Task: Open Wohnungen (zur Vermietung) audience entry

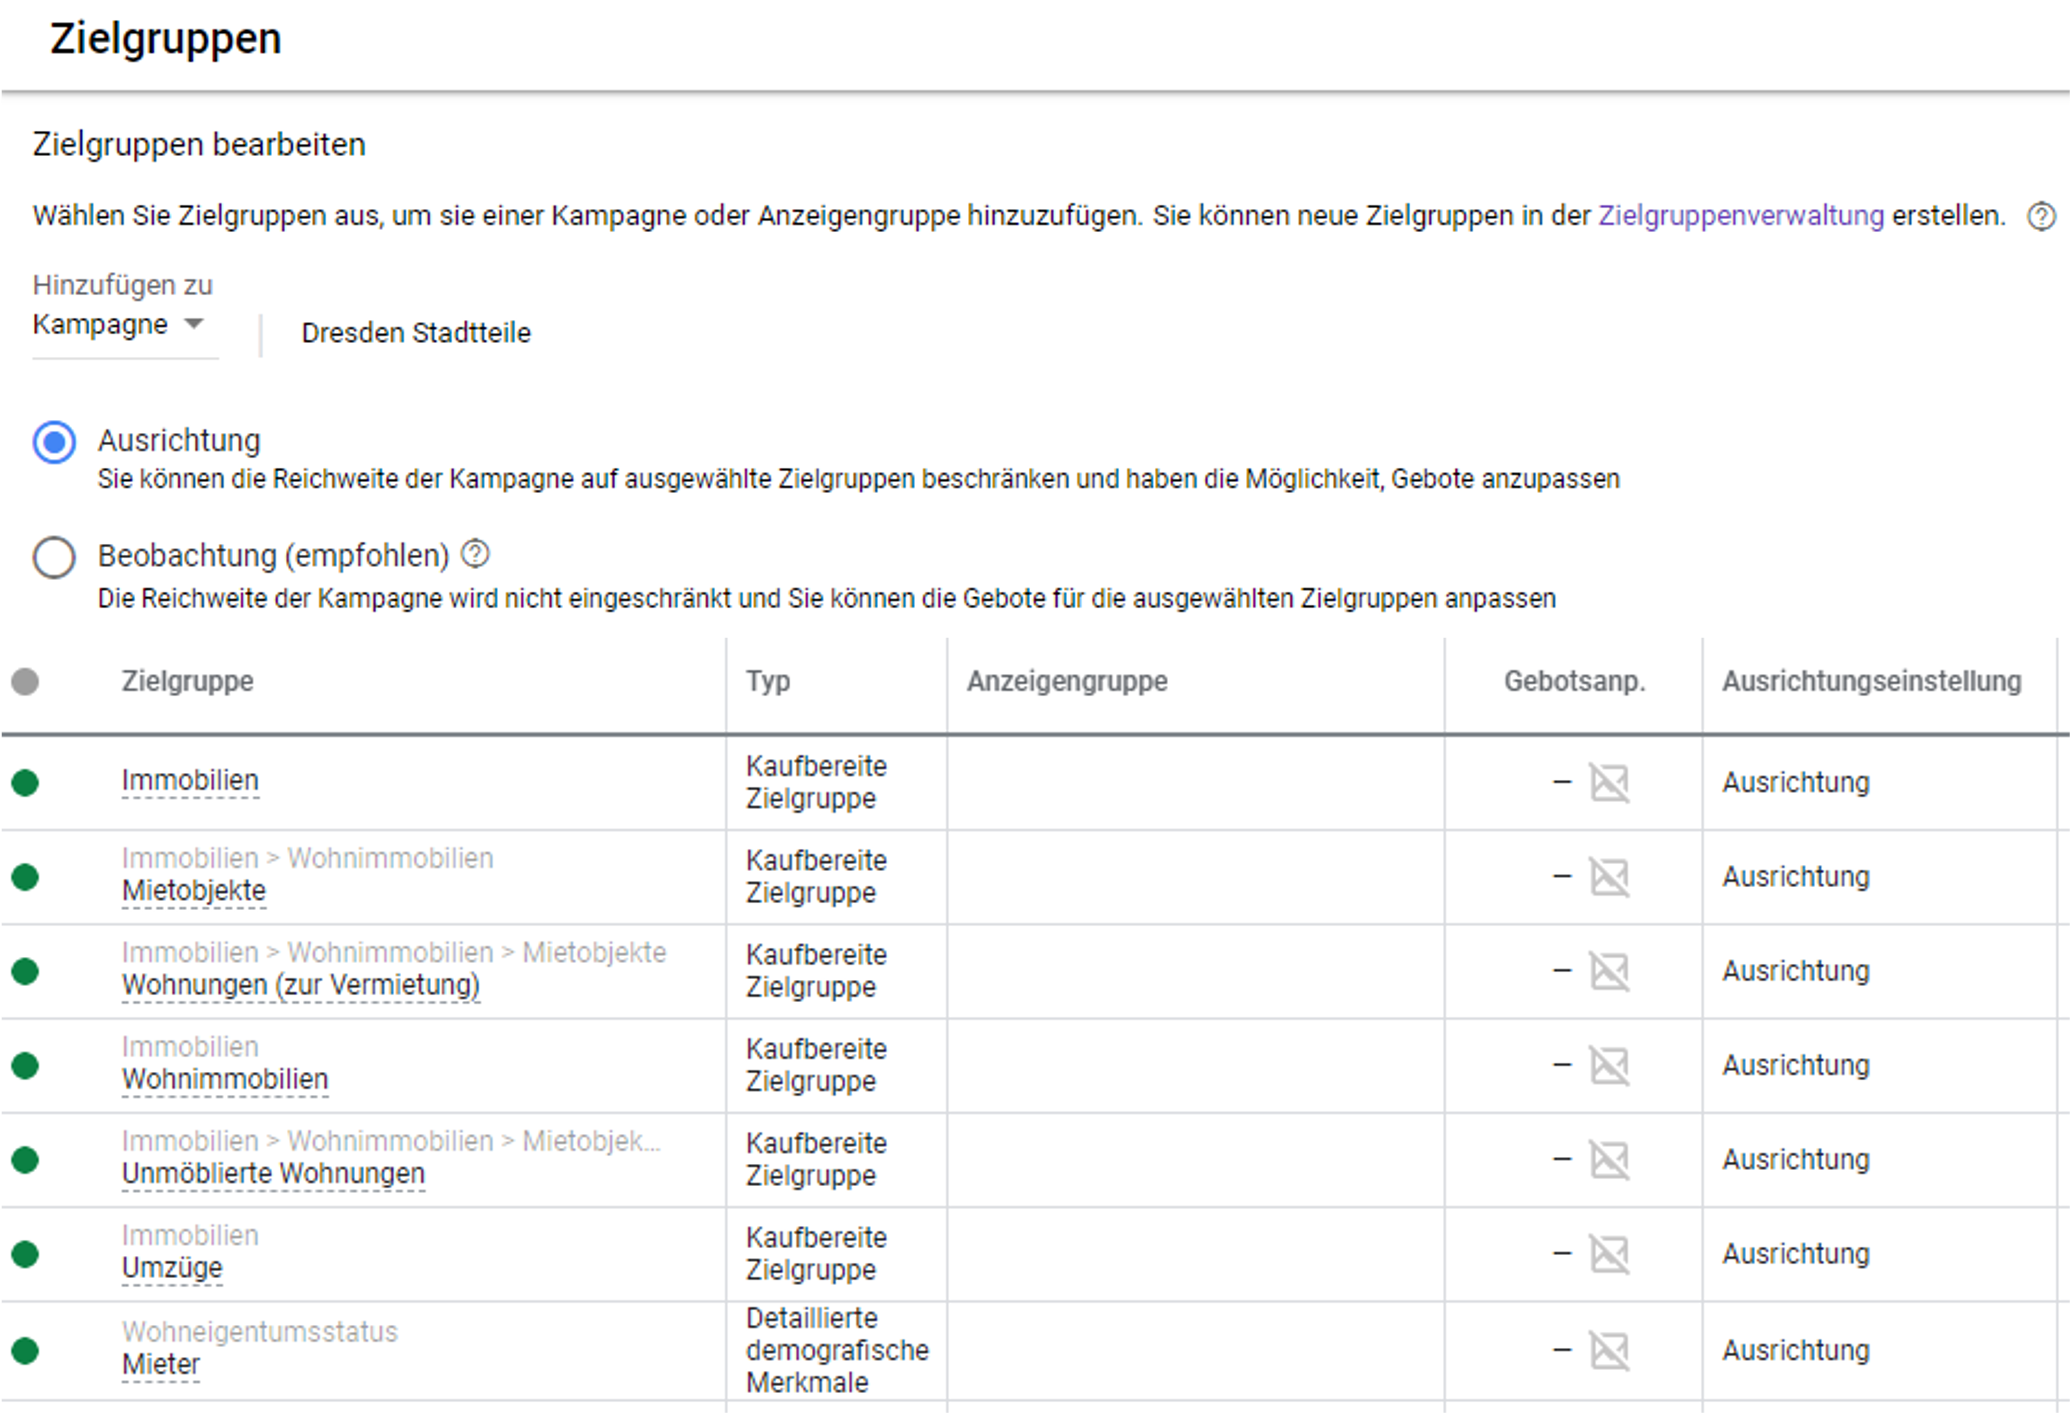Action: (301, 985)
